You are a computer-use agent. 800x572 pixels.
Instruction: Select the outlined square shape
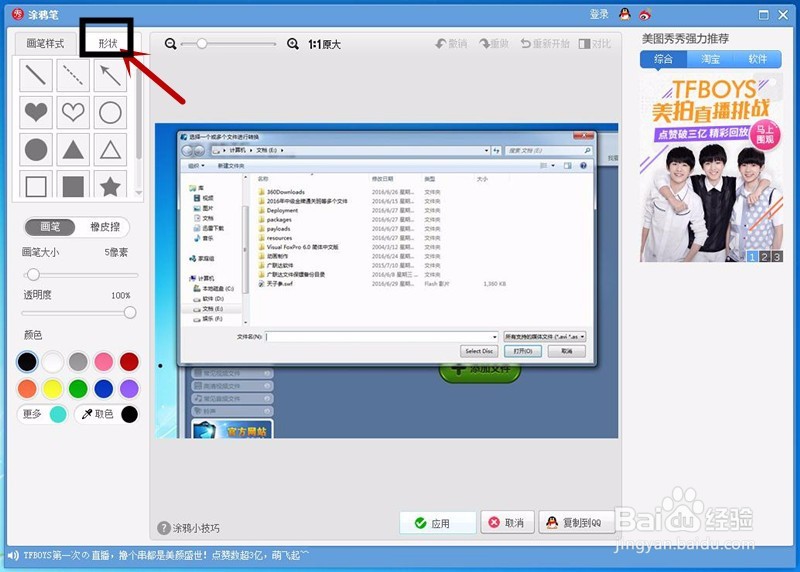[36, 185]
